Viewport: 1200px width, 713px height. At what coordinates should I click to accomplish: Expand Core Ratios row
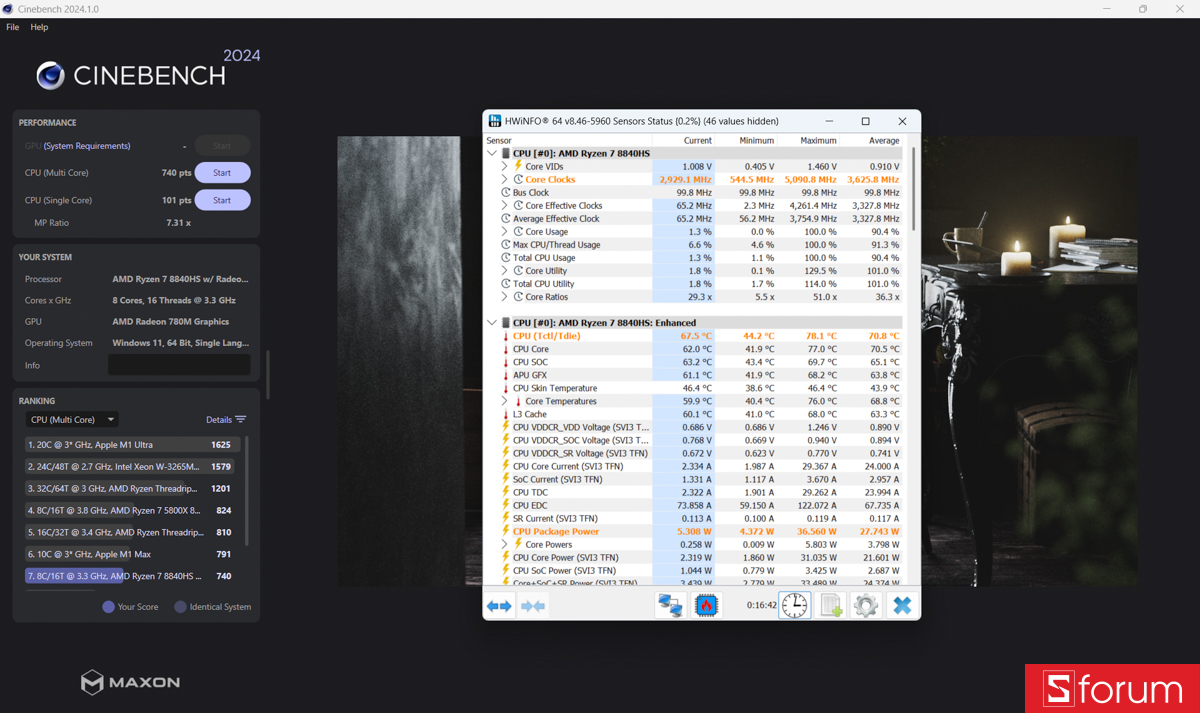505,296
